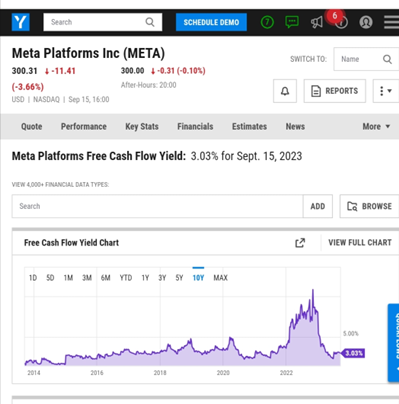Open the user profile icon
The width and height of the screenshot is (399, 404).
(366, 22)
